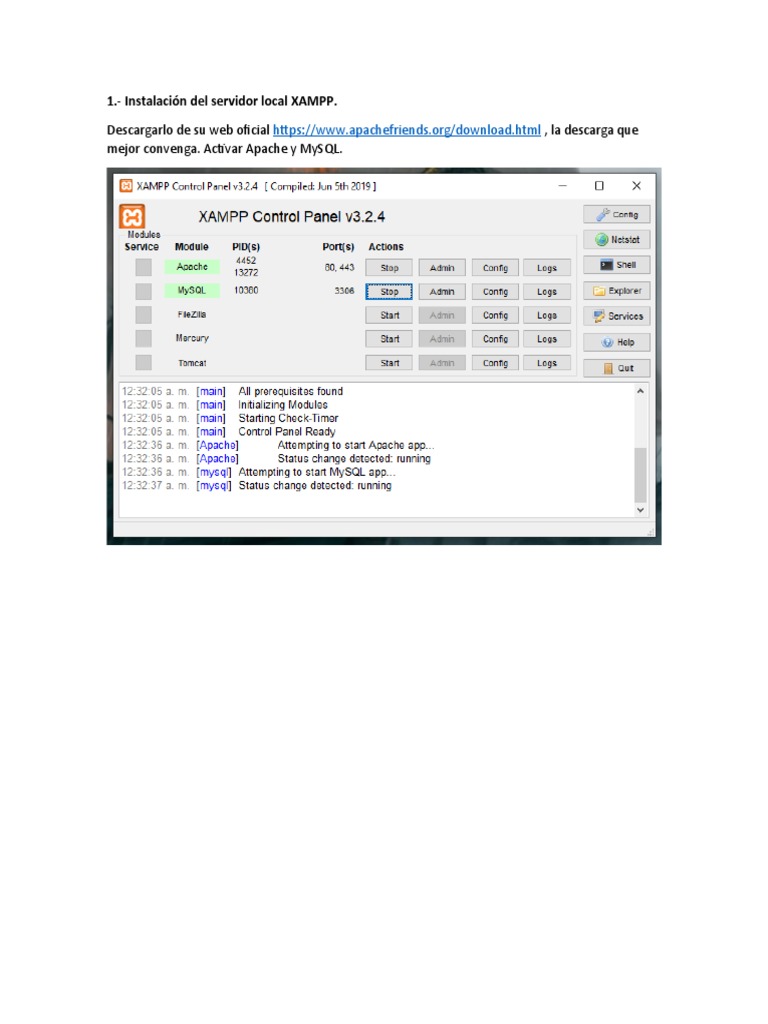Close the XAMPP Control Panel window

coord(637,186)
